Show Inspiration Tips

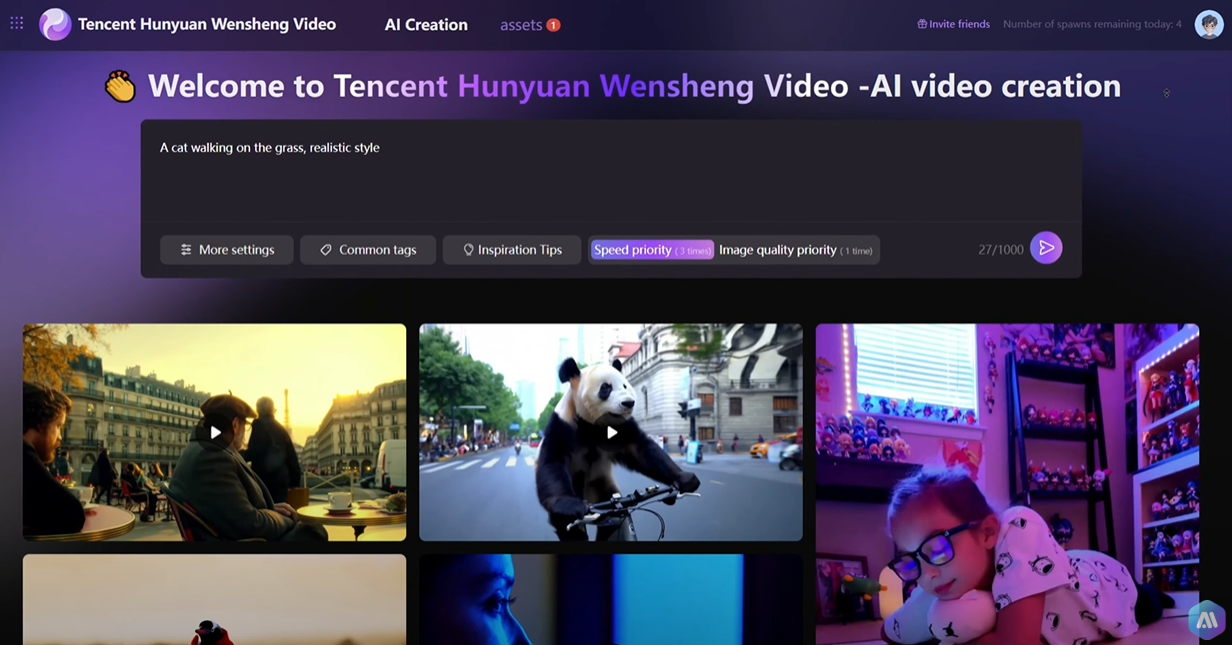pos(512,250)
